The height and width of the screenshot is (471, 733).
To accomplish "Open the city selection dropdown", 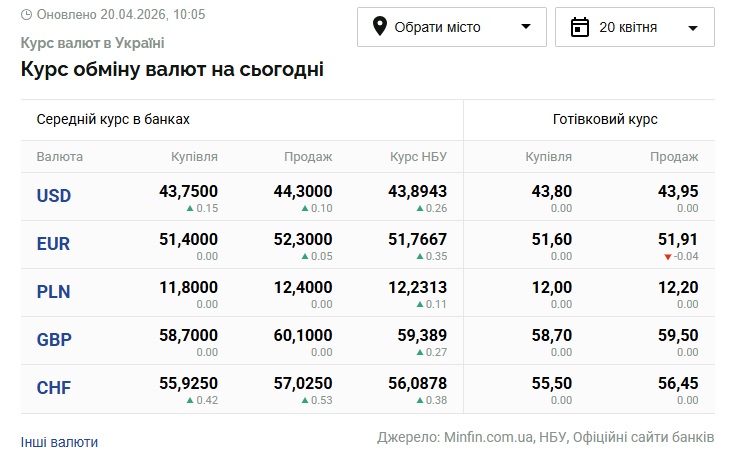I will pos(451,27).
